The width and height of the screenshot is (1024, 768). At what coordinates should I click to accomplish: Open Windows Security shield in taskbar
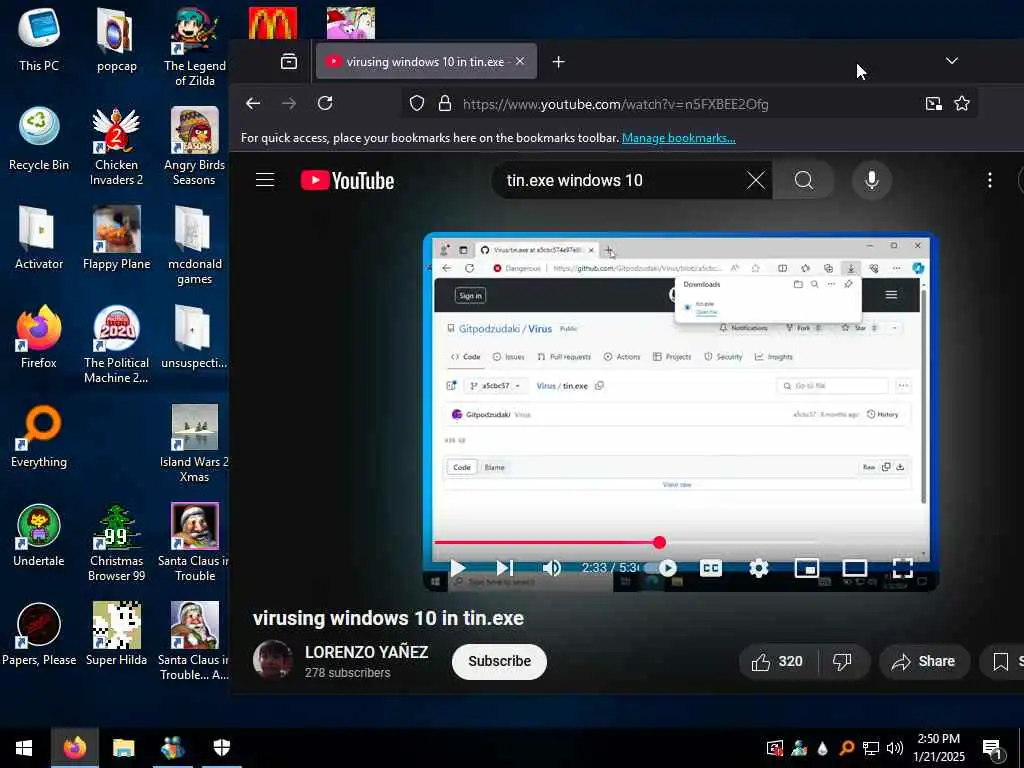click(x=221, y=748)
